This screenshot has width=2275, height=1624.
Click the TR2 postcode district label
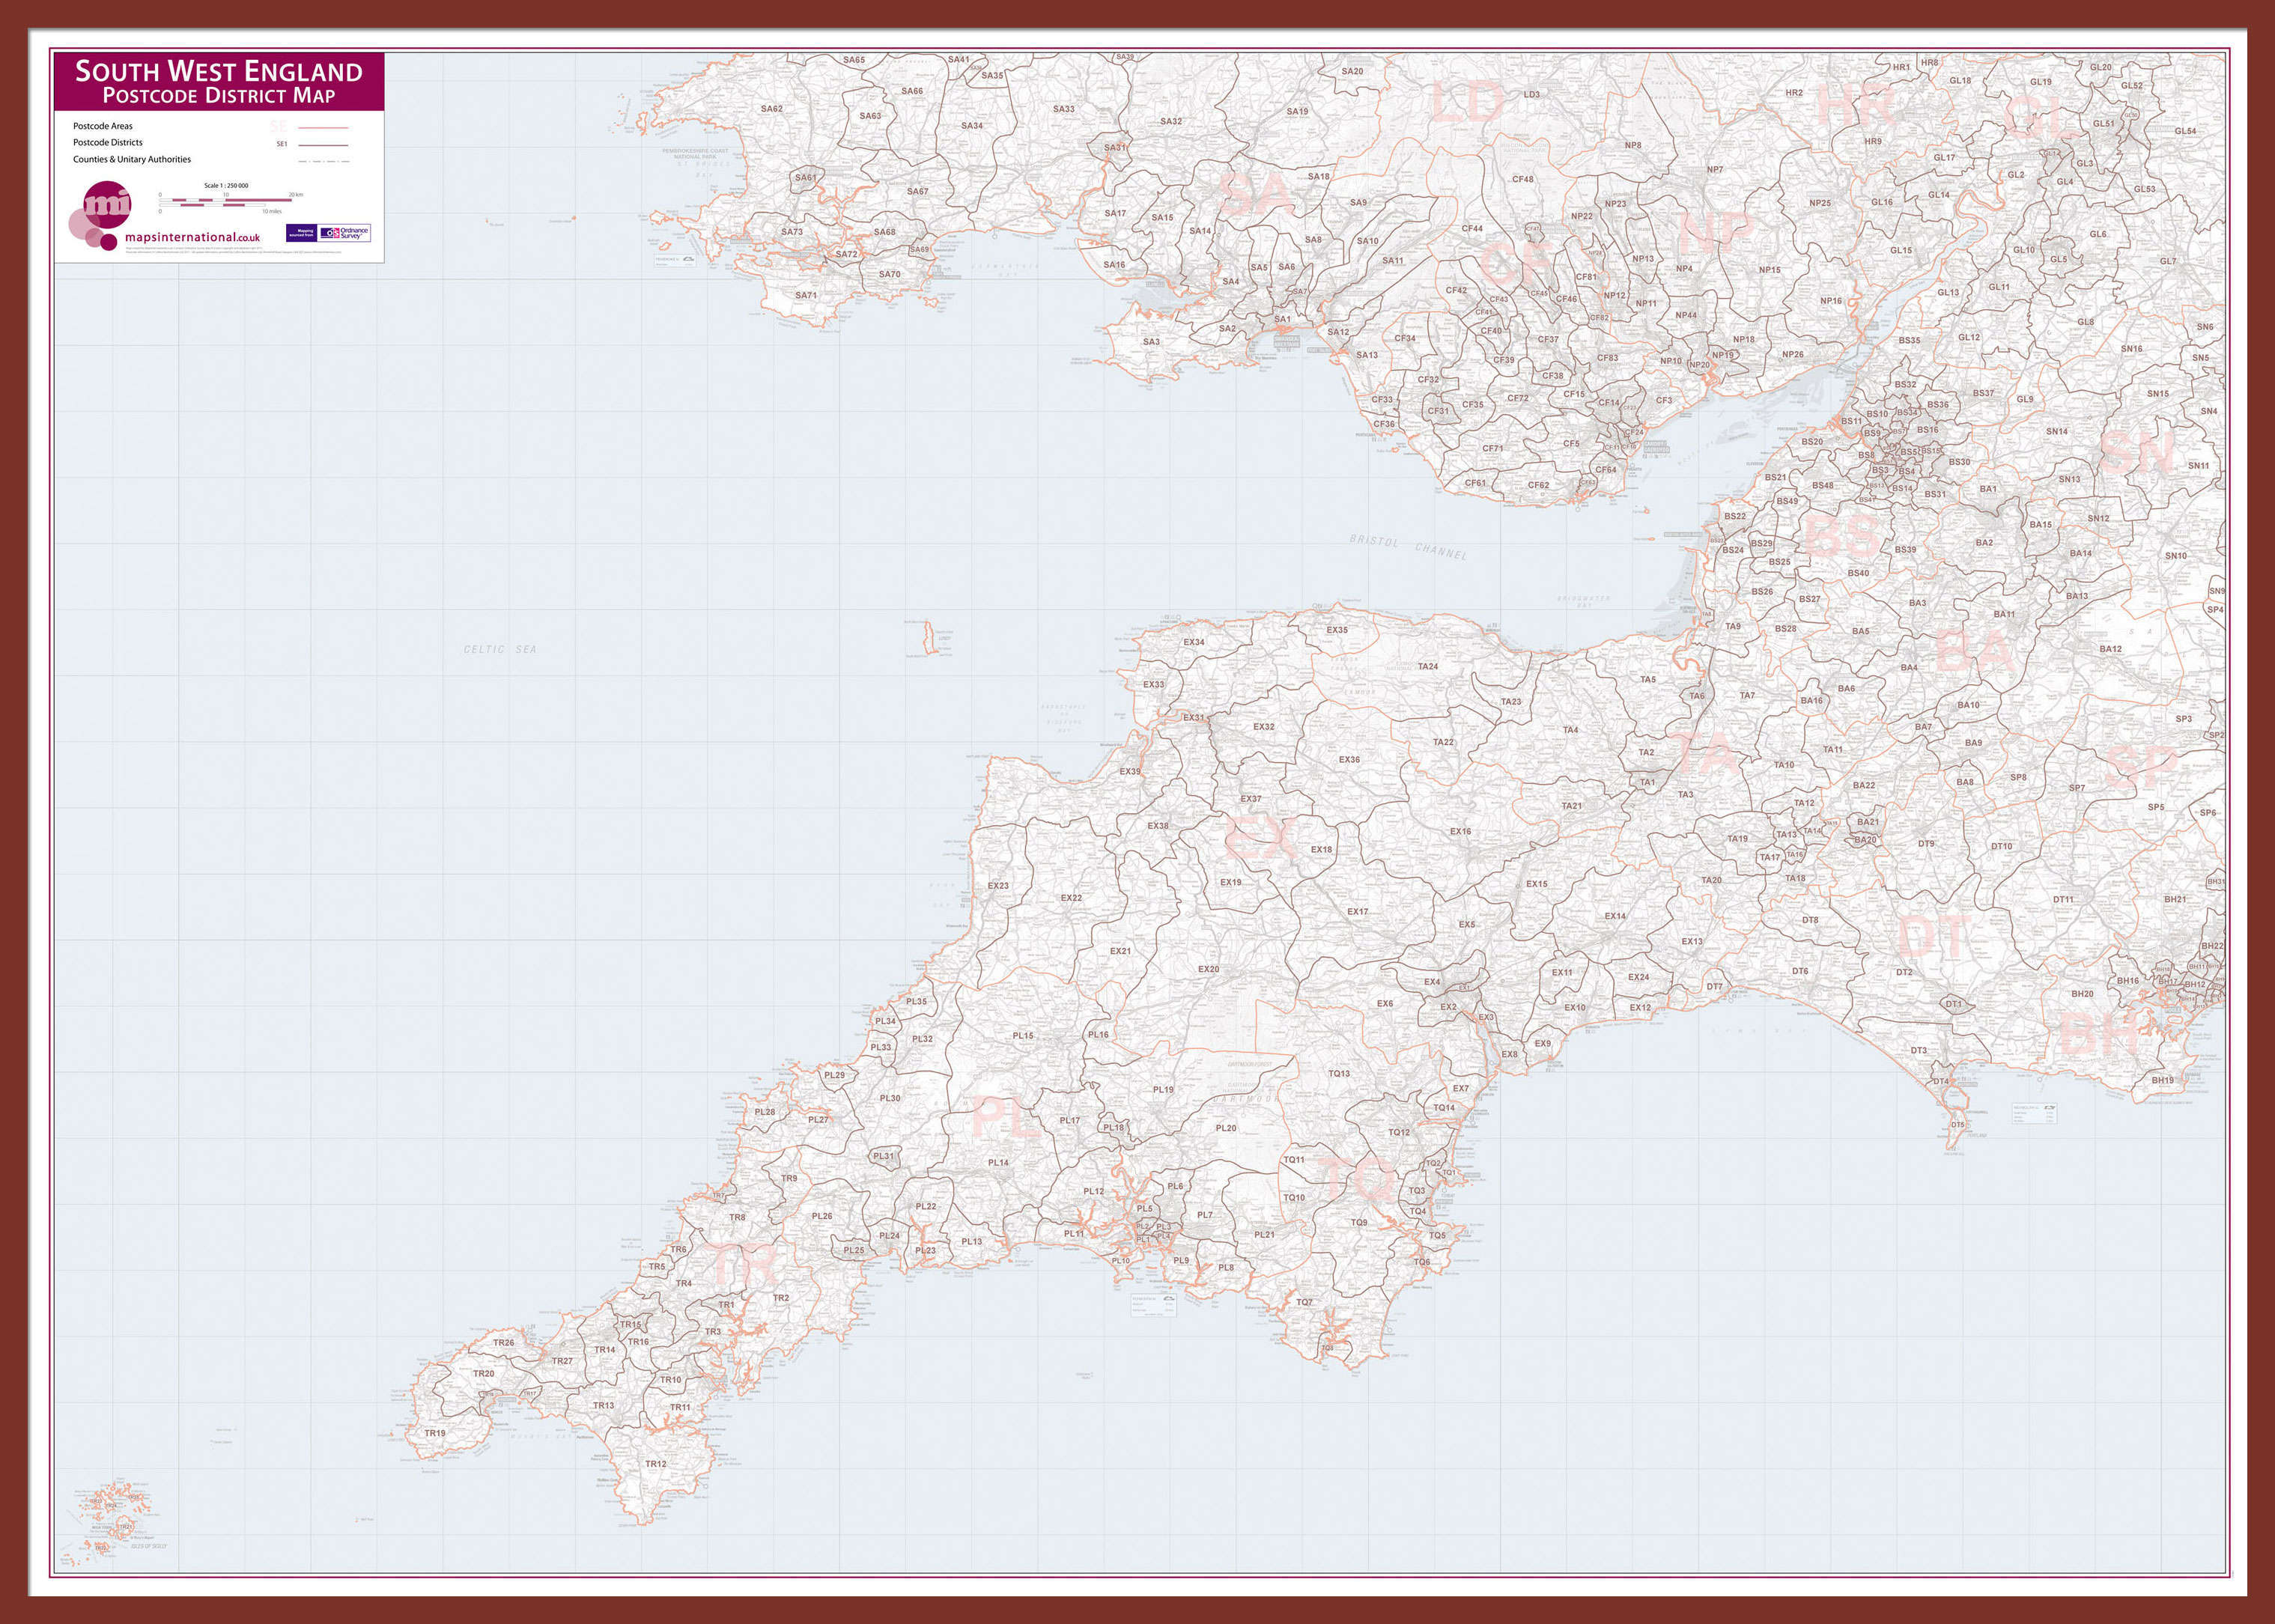click(780, 1297)
